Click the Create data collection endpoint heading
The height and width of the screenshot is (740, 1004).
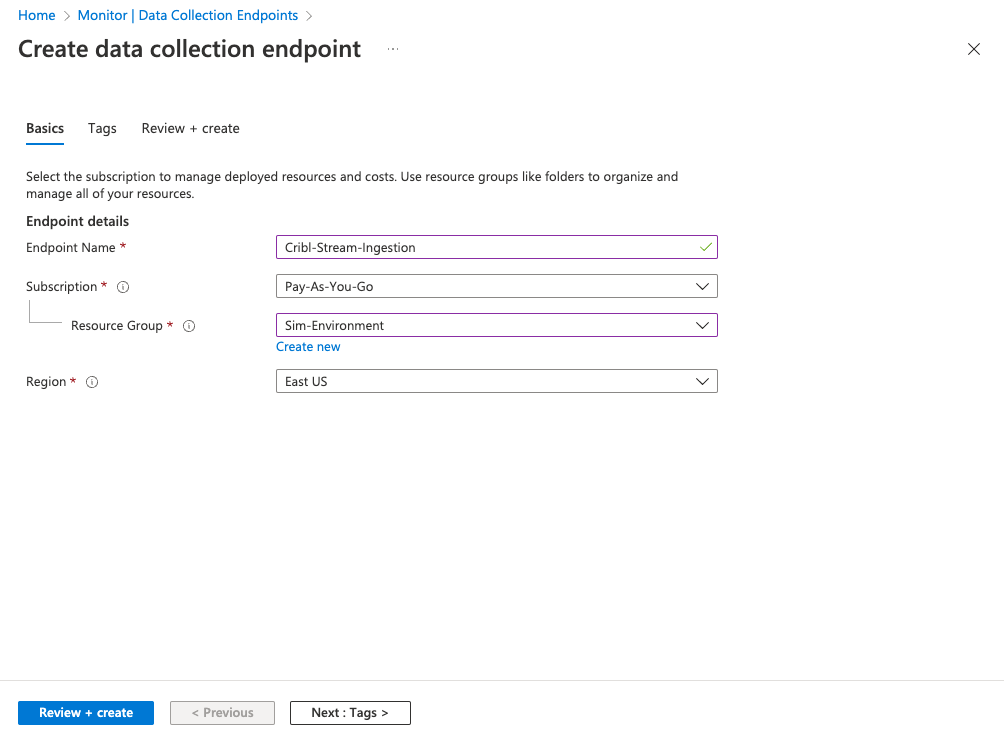point(190,49)
